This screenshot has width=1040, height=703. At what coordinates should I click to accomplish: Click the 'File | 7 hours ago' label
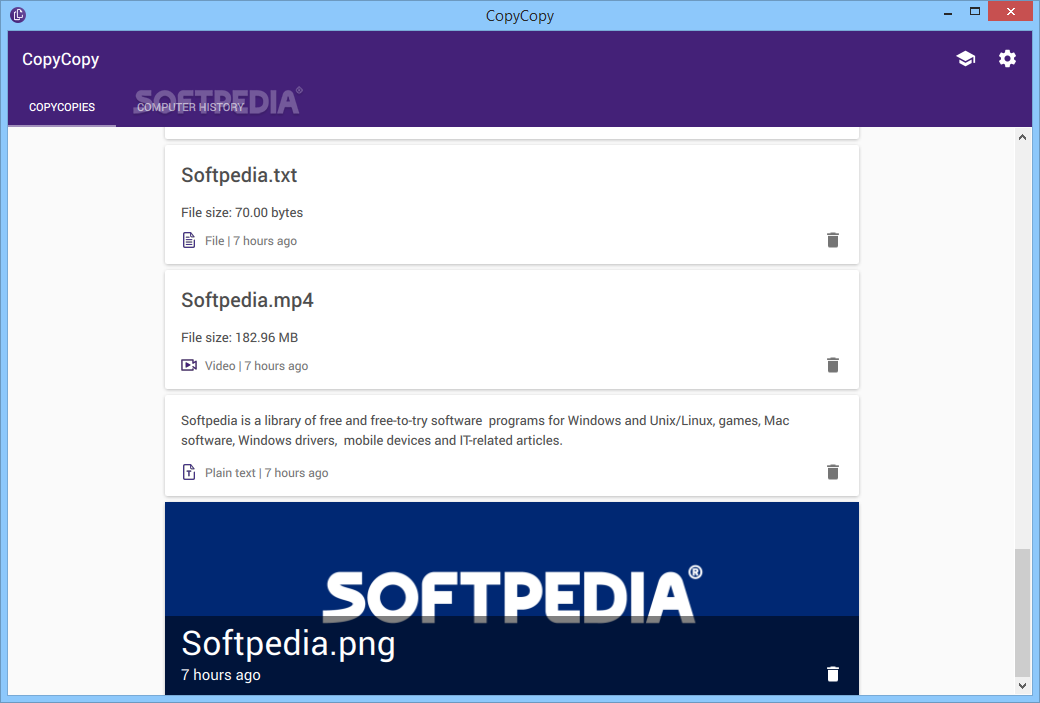251,241
